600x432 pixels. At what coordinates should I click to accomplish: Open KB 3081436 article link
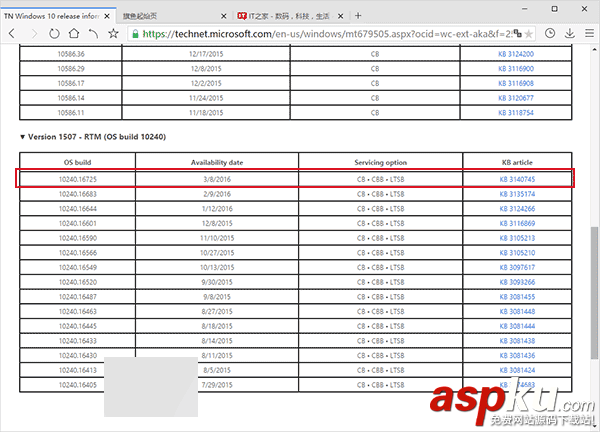(517, 355)
